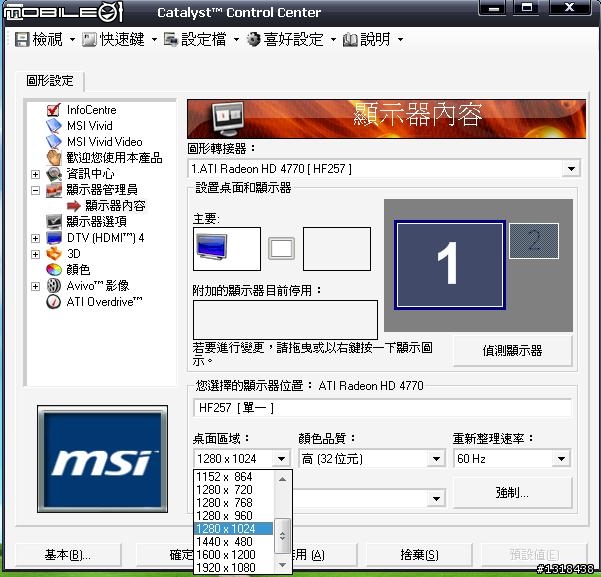Image resolution: width=601 pixels, height=577 pixels.
Task: Click the 顯示器選項 monitor icon
Action: pos(53,222)
